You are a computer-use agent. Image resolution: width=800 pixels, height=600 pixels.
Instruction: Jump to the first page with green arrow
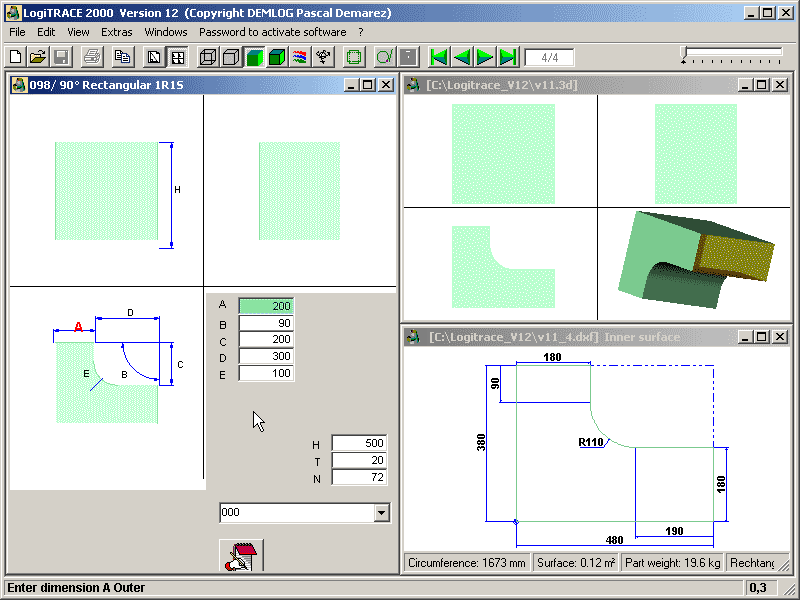pyautogui.click(x=439, y=57)
